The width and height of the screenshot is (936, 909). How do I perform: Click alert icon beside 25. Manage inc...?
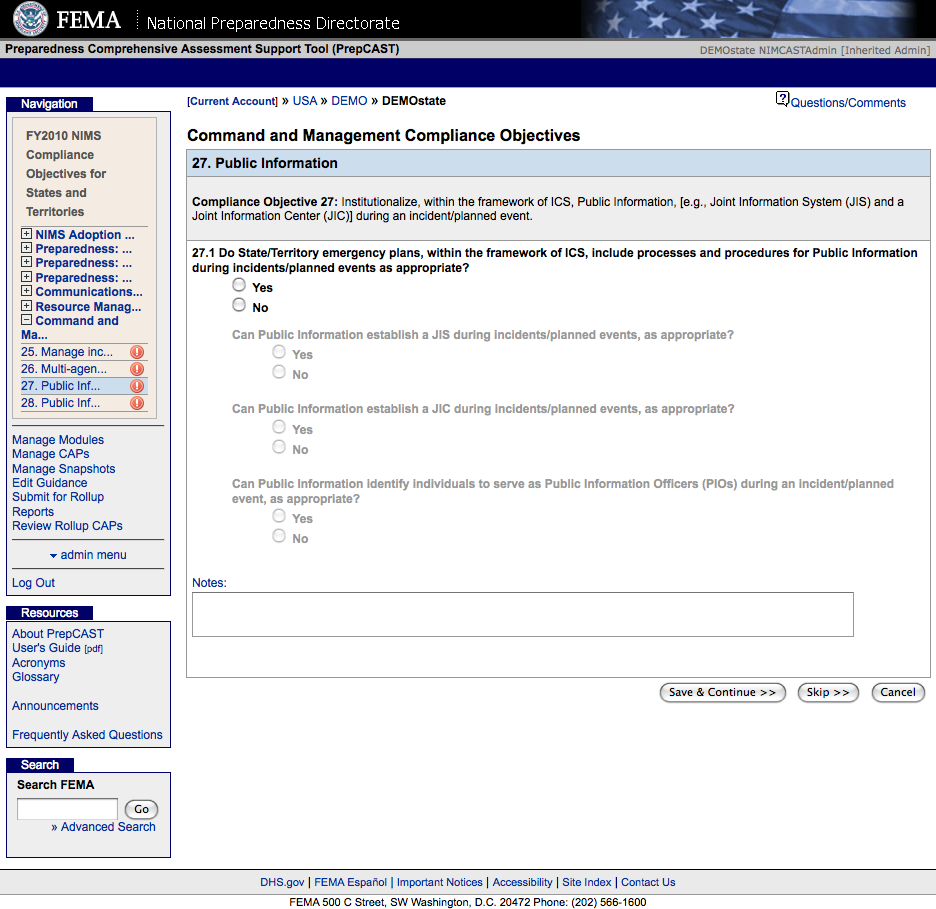[137, 352]
